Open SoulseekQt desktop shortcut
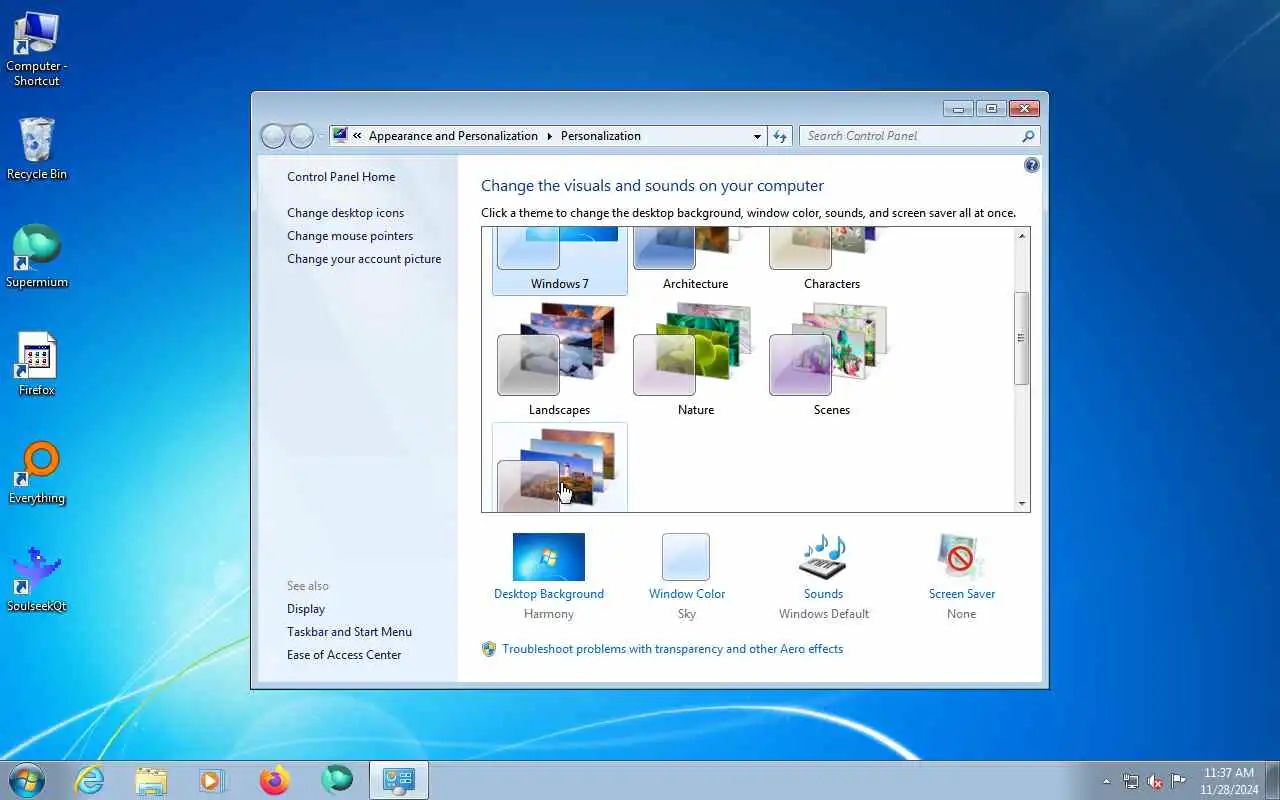 (37, 581)
